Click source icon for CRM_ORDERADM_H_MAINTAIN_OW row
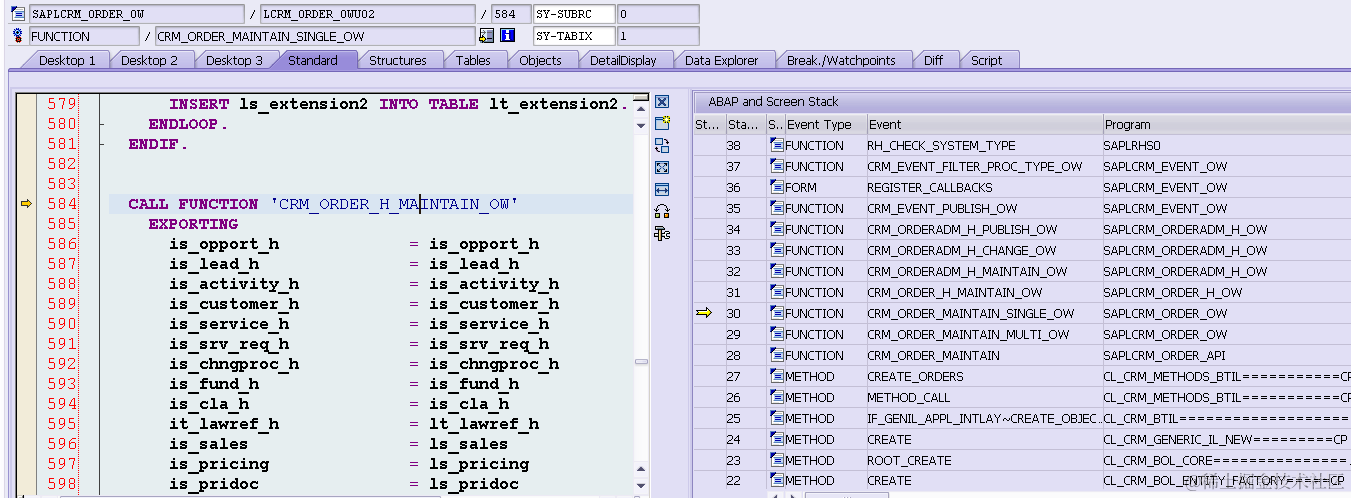 (x=777, y=272)
